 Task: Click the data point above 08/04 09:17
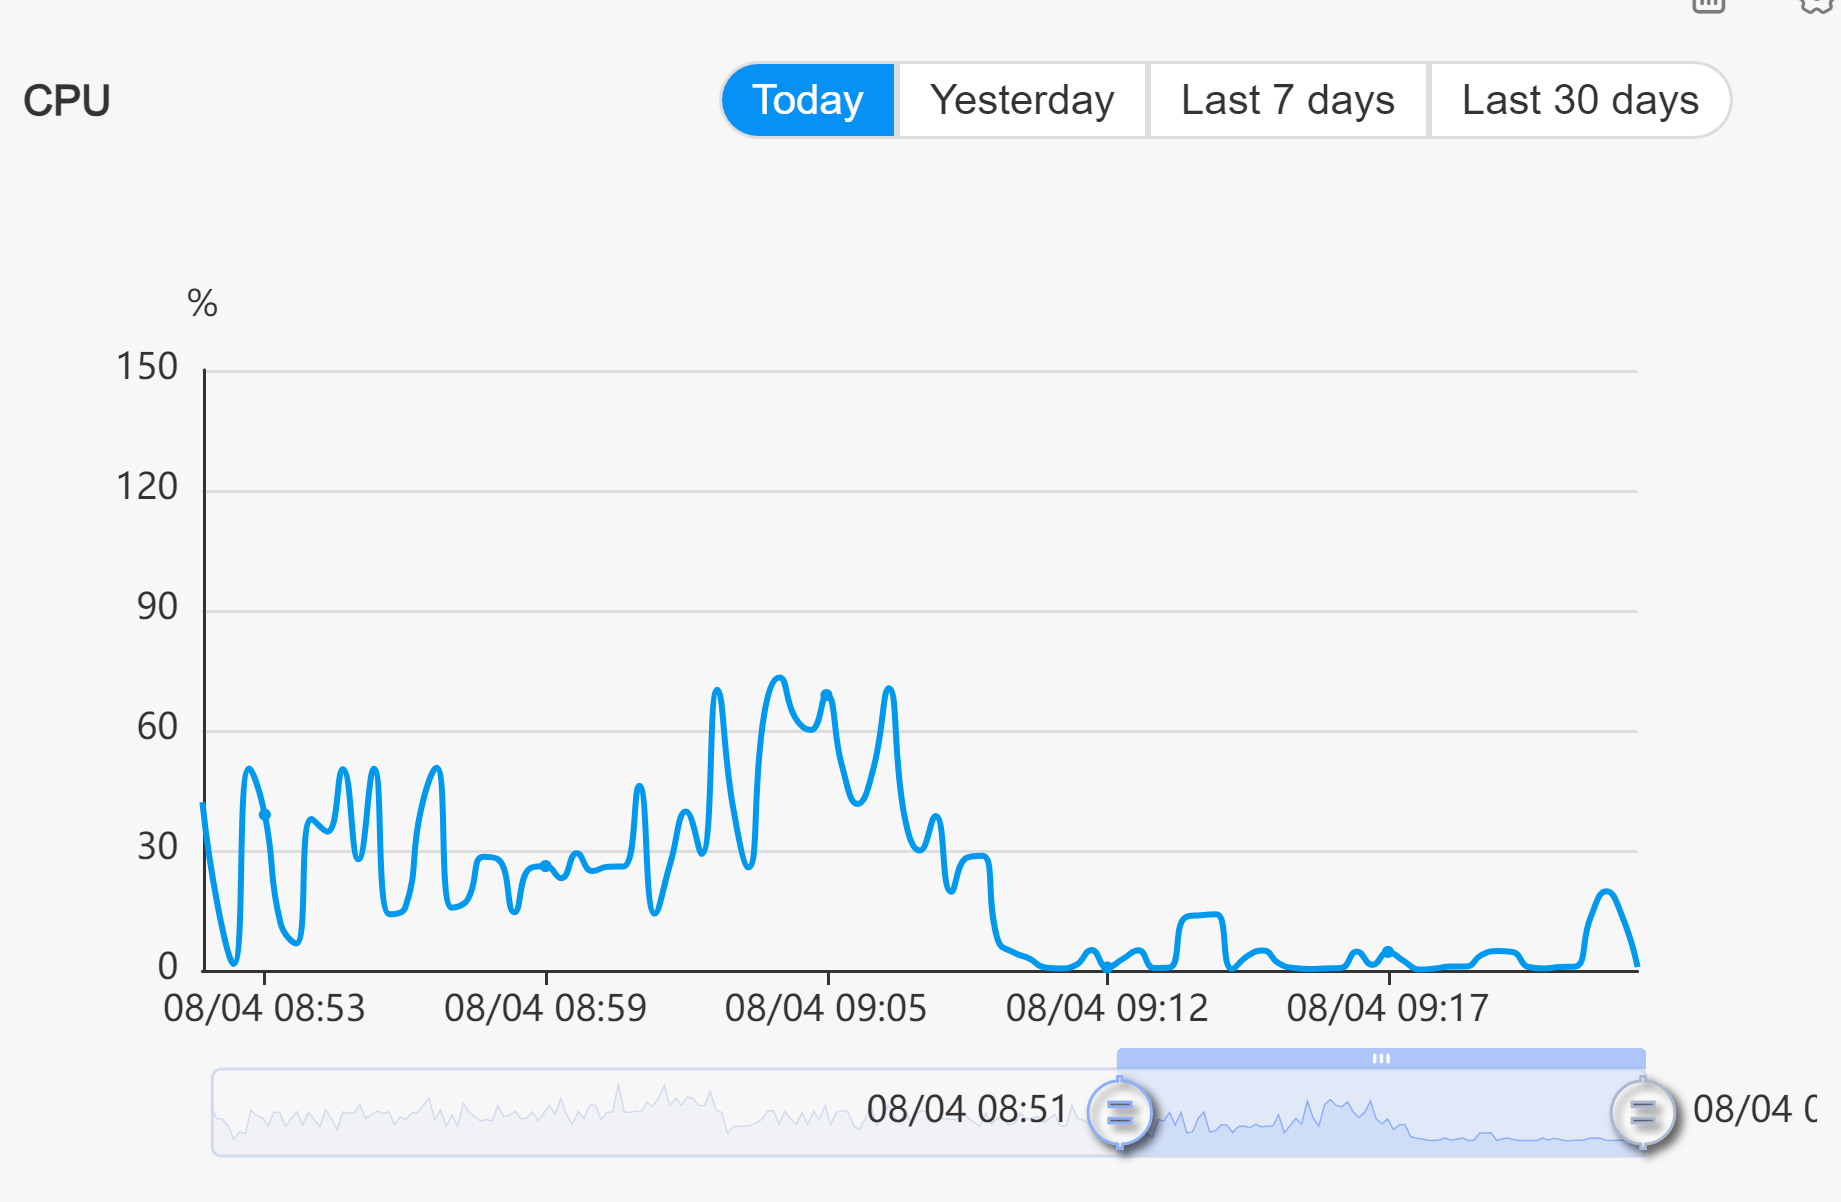pyautogui.click(x=1388, y=952)
